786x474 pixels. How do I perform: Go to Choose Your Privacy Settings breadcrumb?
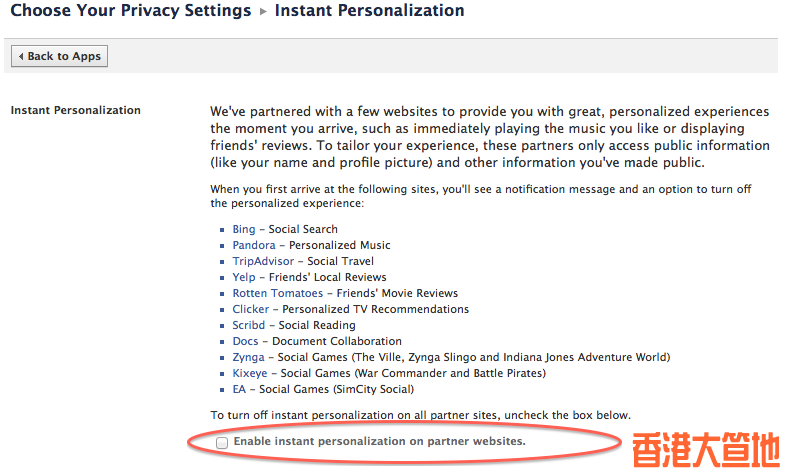[131, 11]
